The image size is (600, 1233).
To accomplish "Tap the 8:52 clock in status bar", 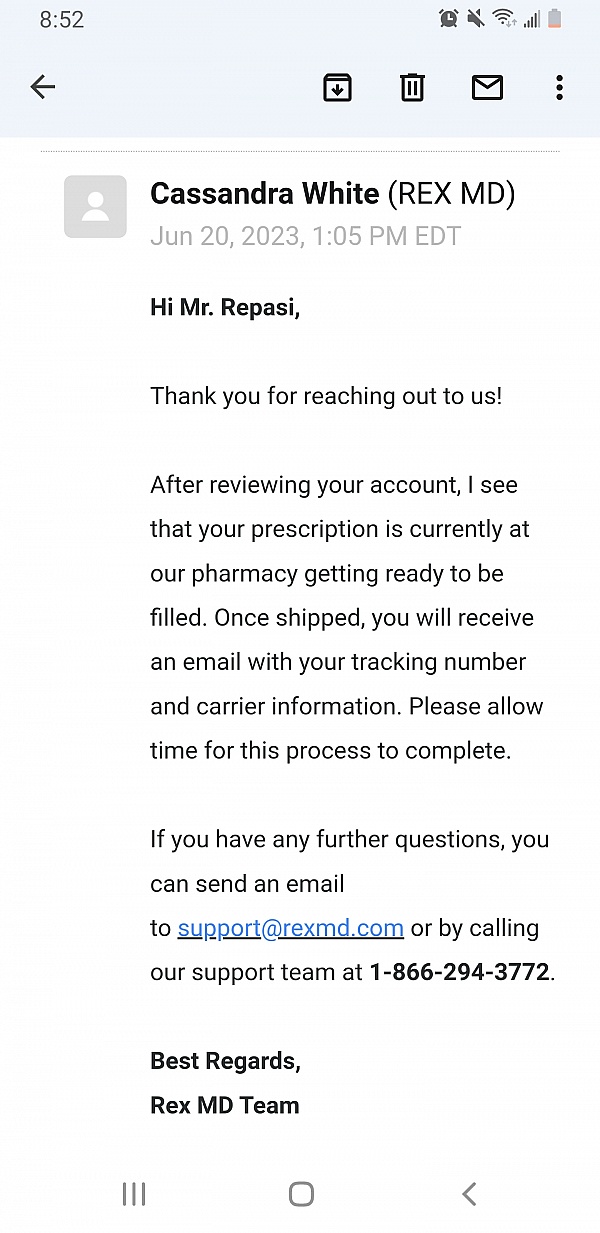I will 62,20.
